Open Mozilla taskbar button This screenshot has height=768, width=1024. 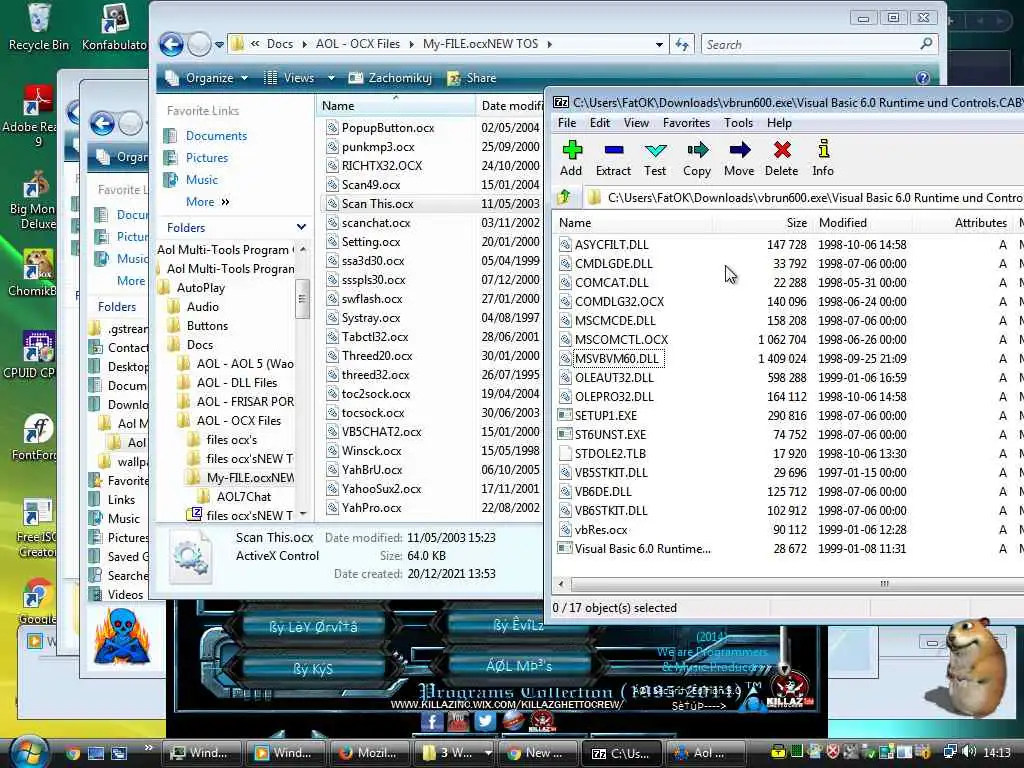(369, 752)
